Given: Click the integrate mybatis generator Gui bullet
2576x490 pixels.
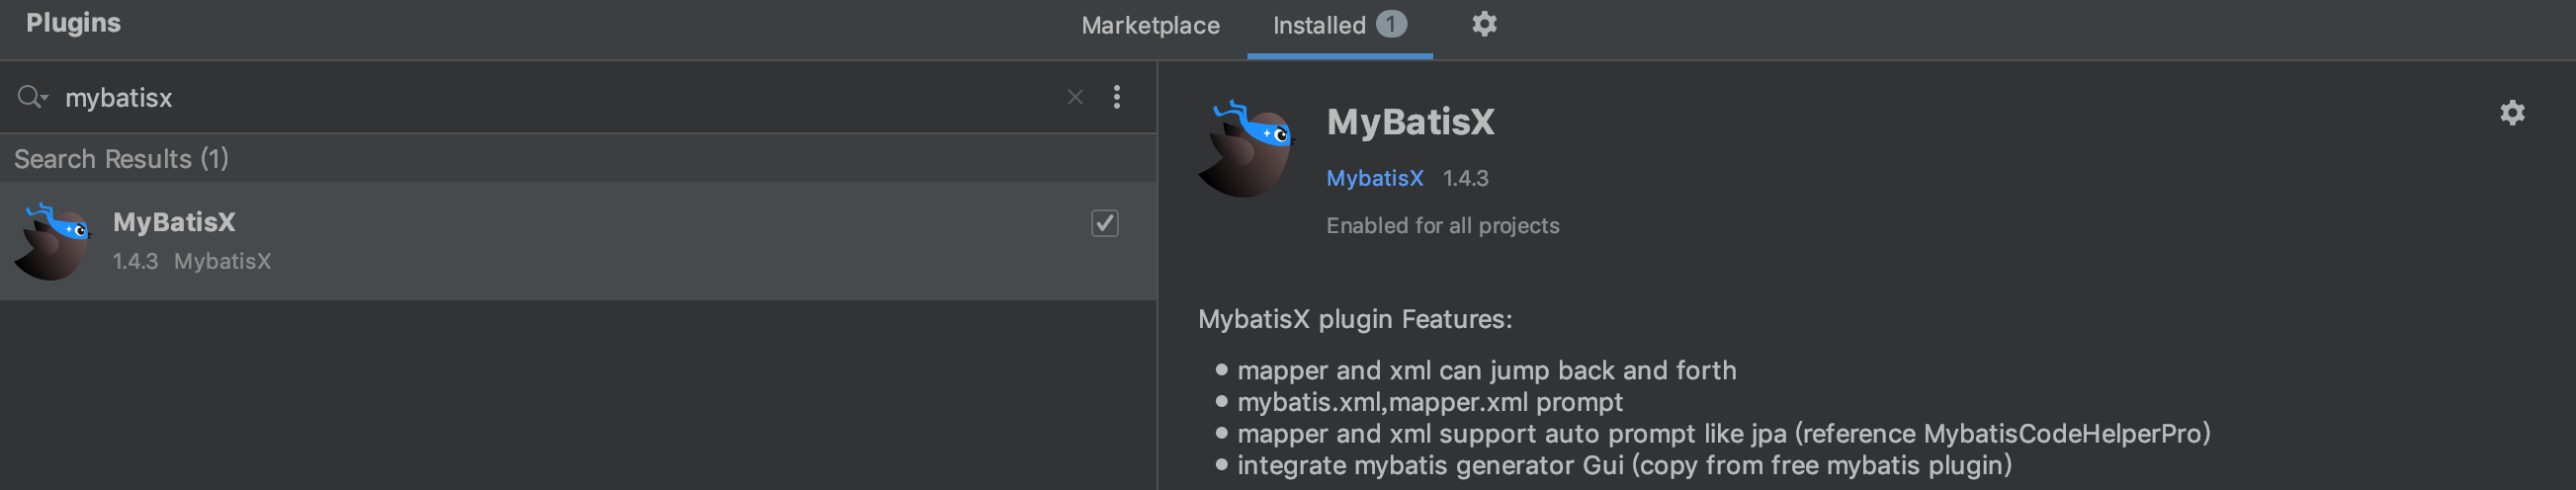Looking at the screenshot, I should click(1624, 466).
